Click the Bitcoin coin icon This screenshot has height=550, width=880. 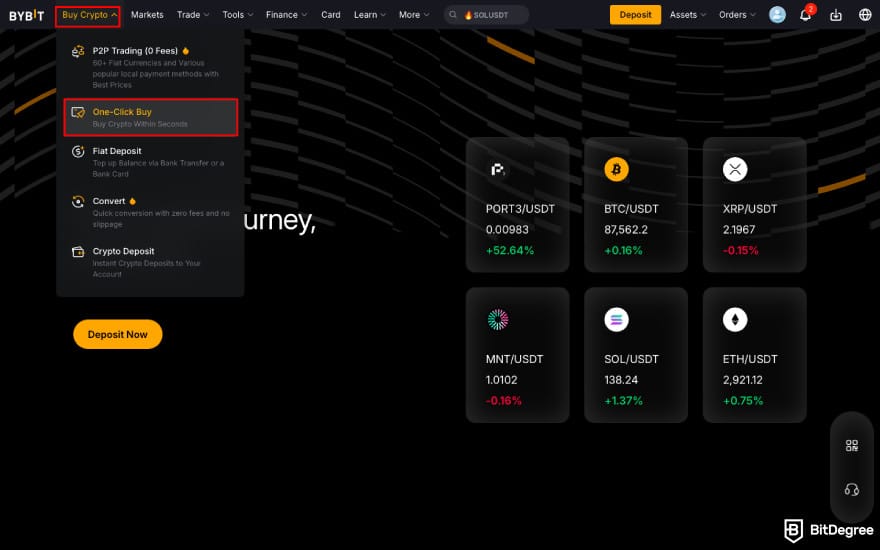pos(616,169)
